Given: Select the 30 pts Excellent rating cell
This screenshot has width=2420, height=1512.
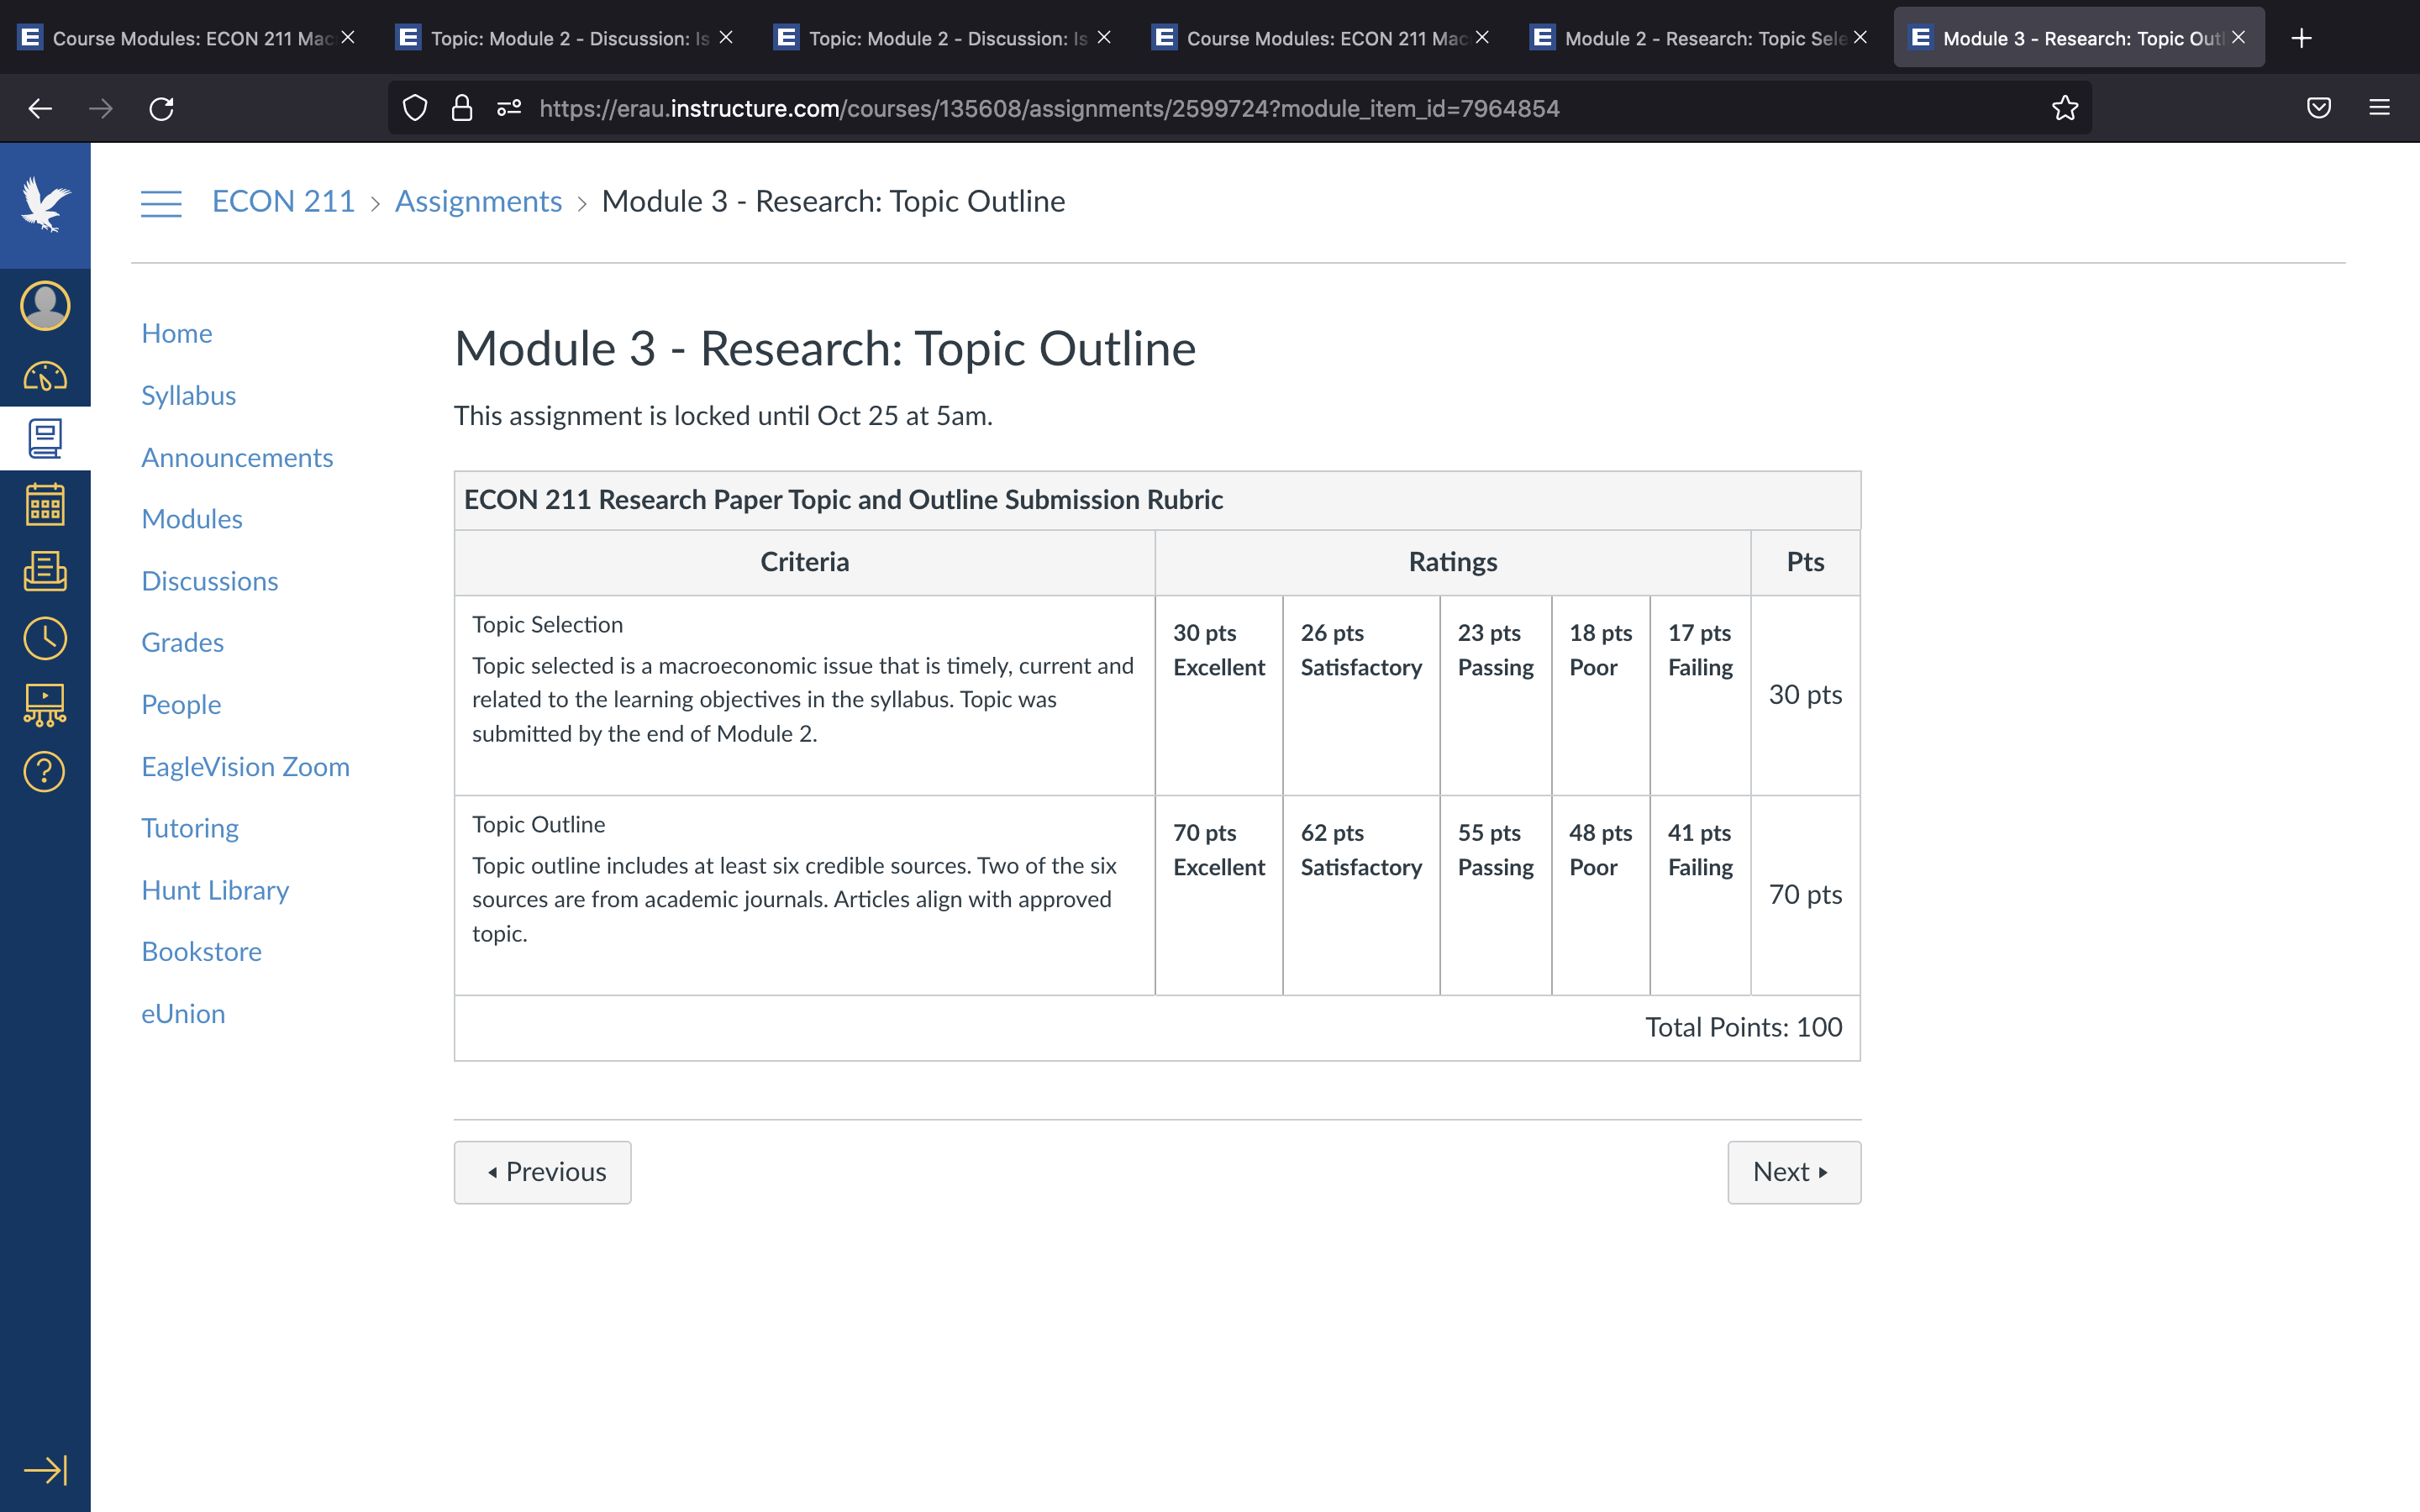Looking at the screenshot, I should point(1219,696).
